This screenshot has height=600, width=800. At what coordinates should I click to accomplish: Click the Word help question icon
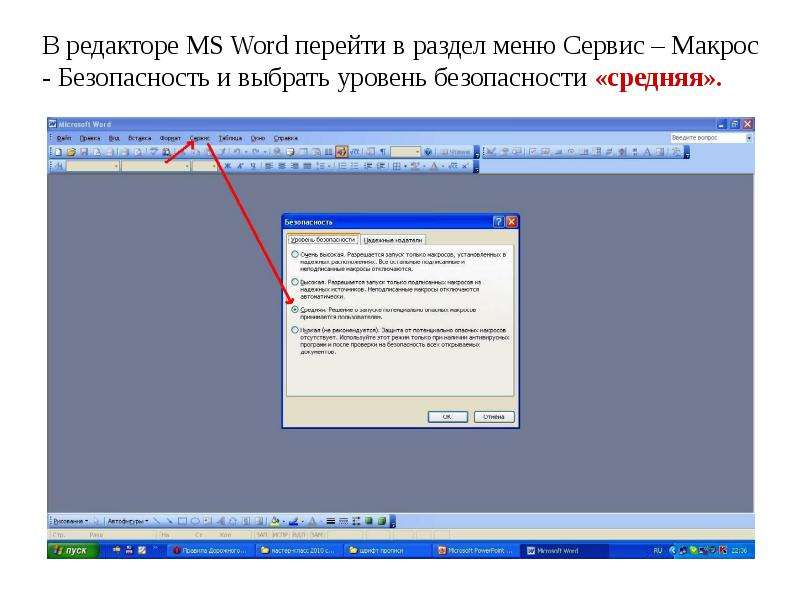tap(428, 152)
